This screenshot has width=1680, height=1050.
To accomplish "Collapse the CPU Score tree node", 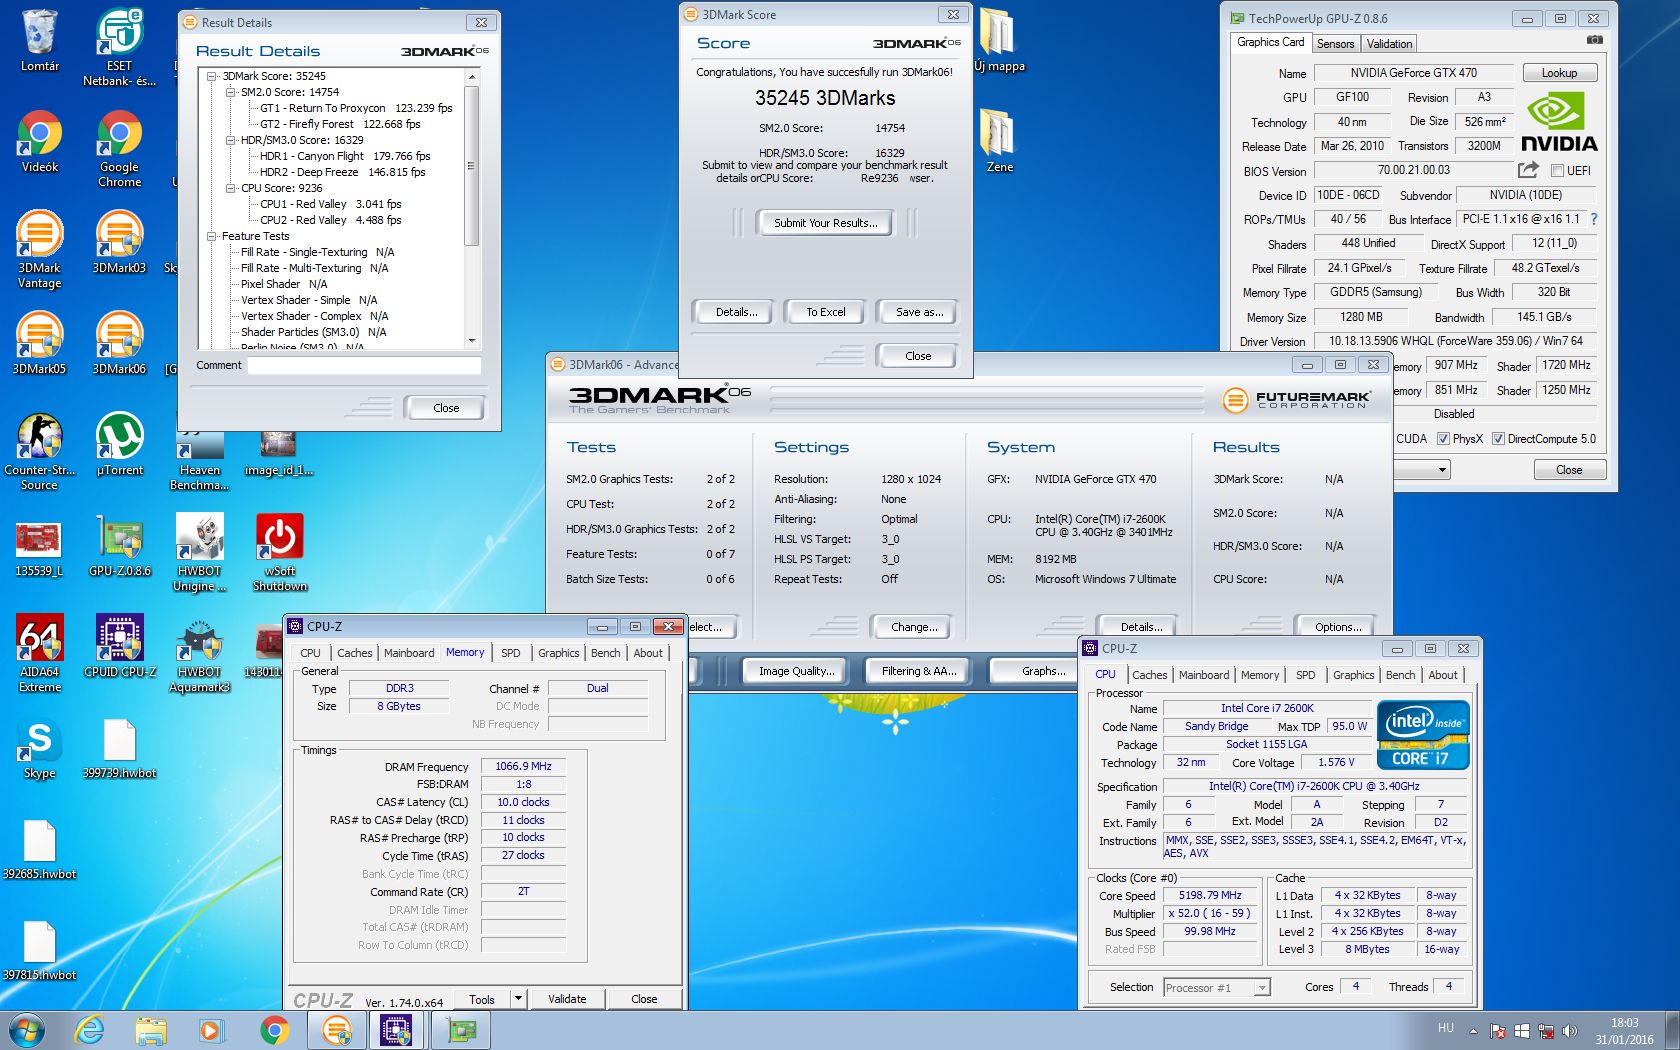I will pyautogui.click(x=231, y=188).
